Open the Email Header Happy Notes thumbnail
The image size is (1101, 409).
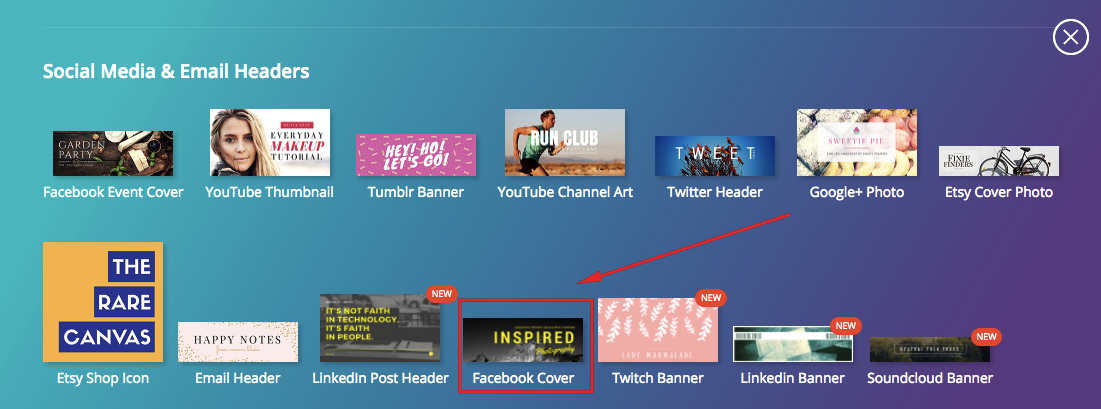[x=238, y=341]
